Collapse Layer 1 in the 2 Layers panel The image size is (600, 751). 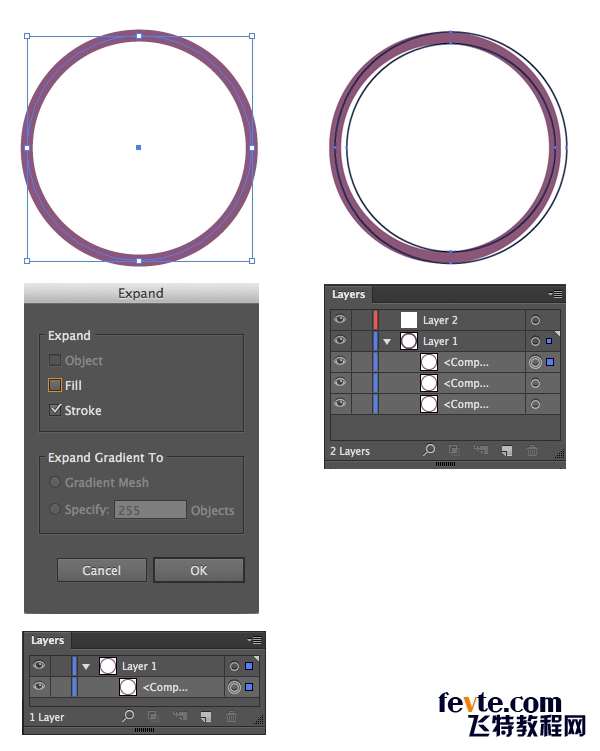click(387, 342)
